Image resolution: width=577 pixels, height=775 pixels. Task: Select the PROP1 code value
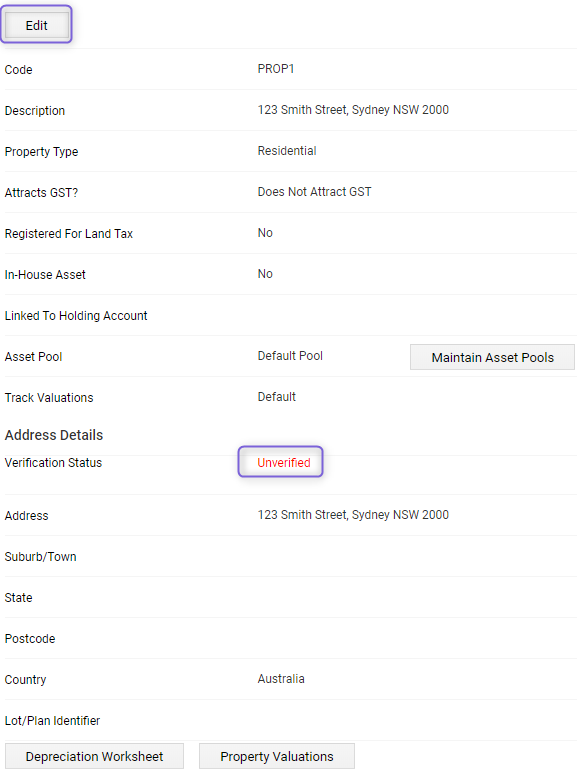[276, 69]
